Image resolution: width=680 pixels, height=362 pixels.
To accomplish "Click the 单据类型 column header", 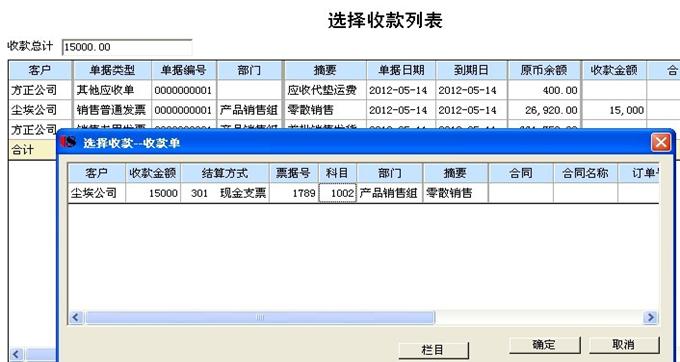I will click(112, 70).
